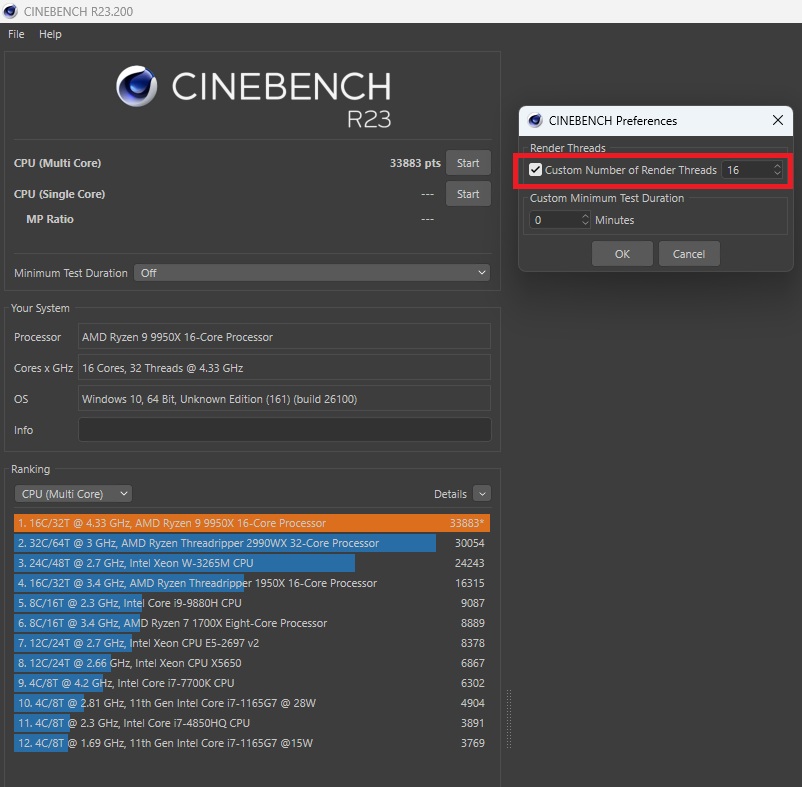802x787 pixels.
Task: Increase minimum test minutes with up arrow
Action: tap(585, 216)
